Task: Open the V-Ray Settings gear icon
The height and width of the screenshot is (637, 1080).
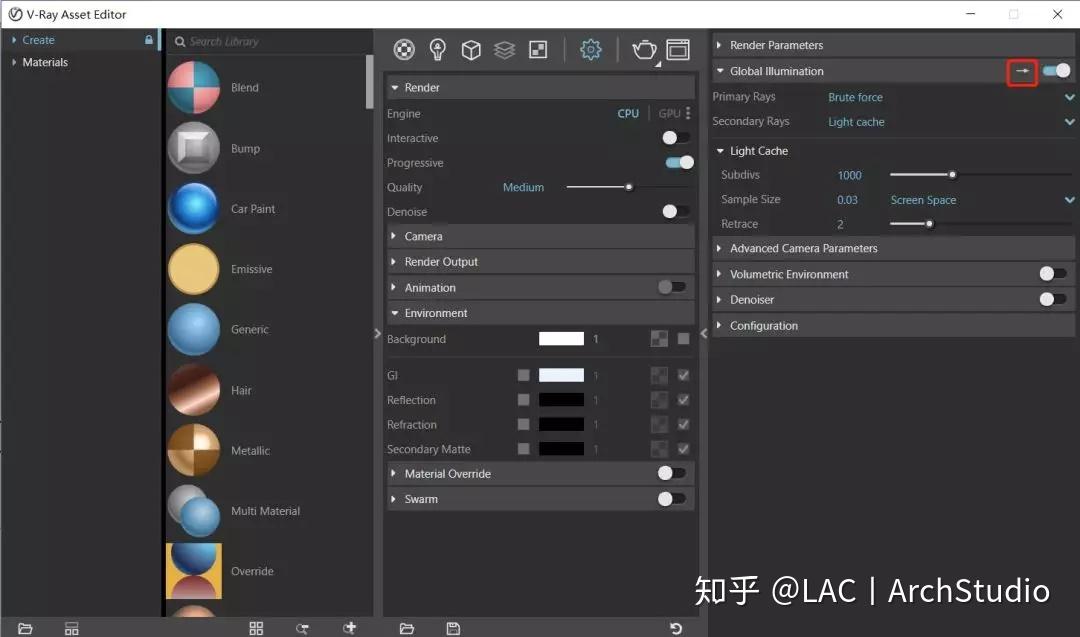Action: pyautogui.click(x=591, y=50)
